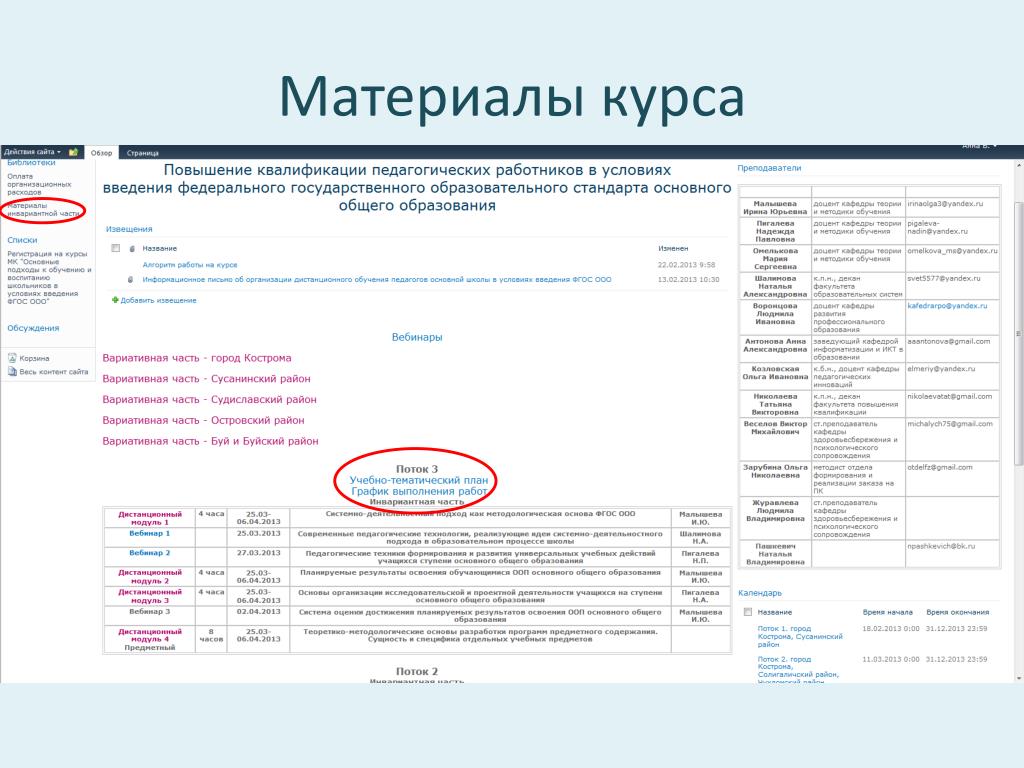
Task: Open Дистанционный модуль 1 in the table
Action: click(x=150, y=519)
